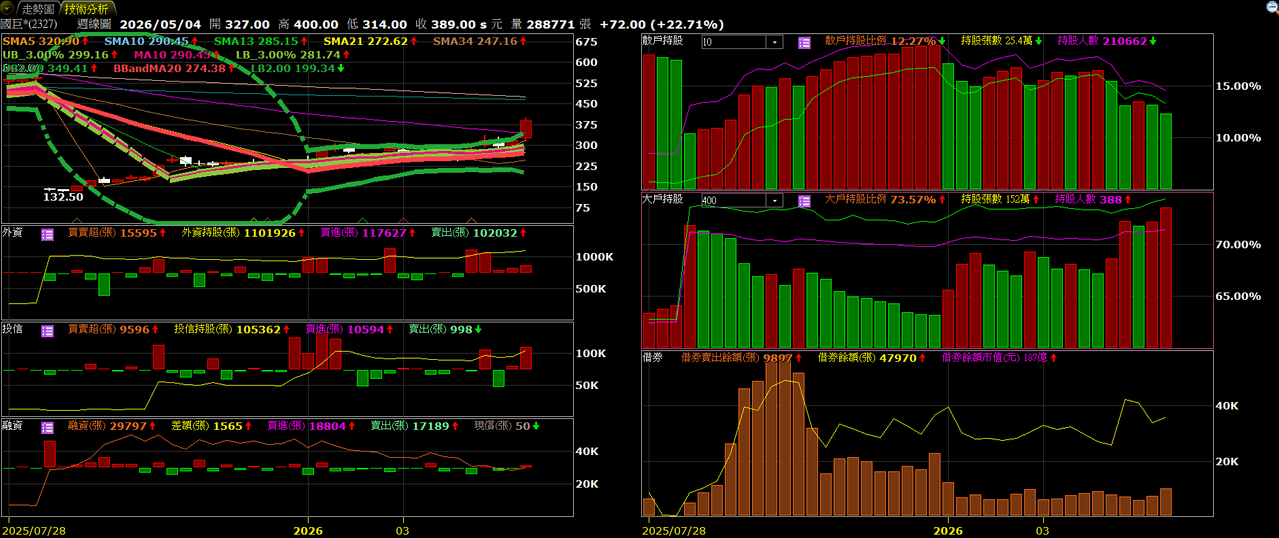The height and width of the screenshot is (538, 1279).
Task: Click the 借券 panel title
Action: tap(653, 357)
